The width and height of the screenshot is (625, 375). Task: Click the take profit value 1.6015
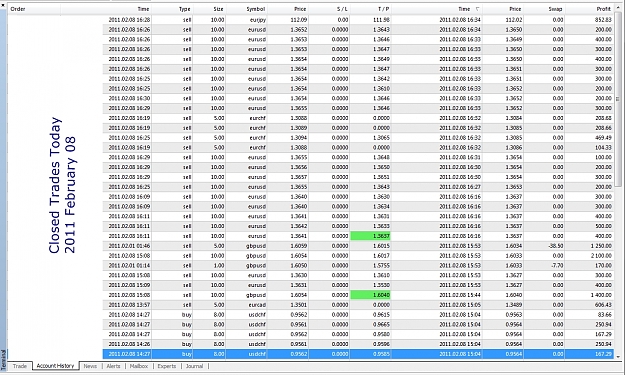[381, 246]
